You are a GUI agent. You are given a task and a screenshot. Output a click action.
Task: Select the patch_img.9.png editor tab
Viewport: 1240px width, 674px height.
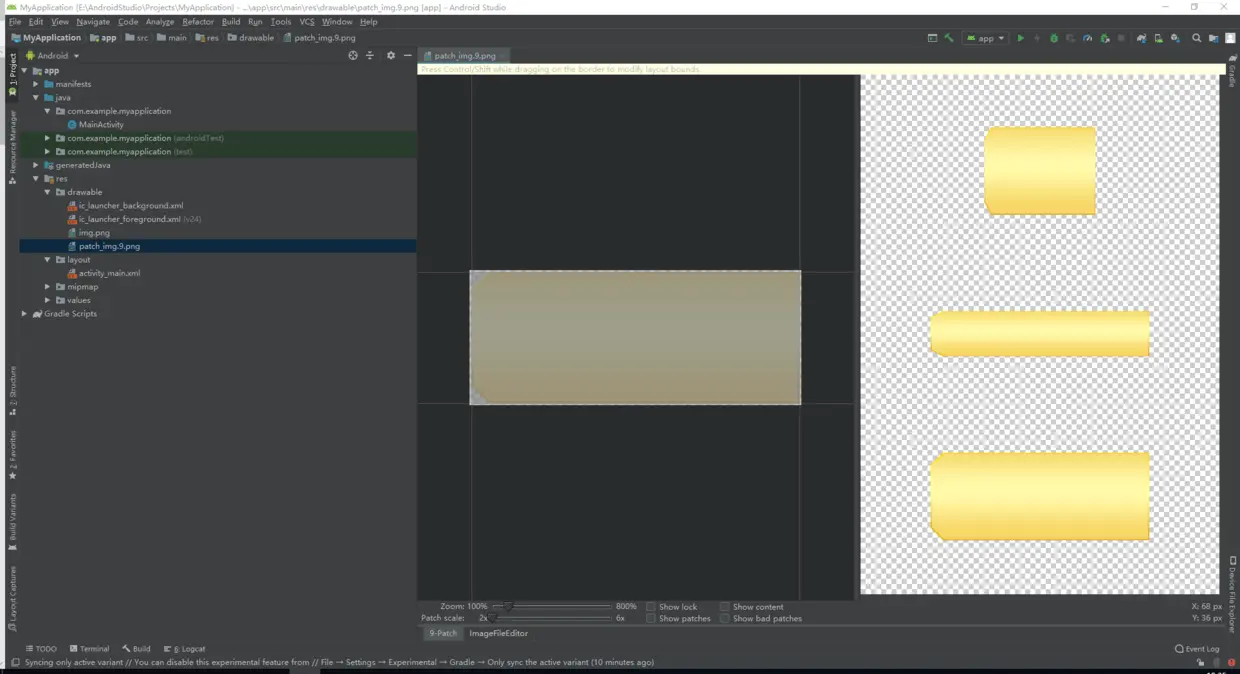[x=464, y=56]
